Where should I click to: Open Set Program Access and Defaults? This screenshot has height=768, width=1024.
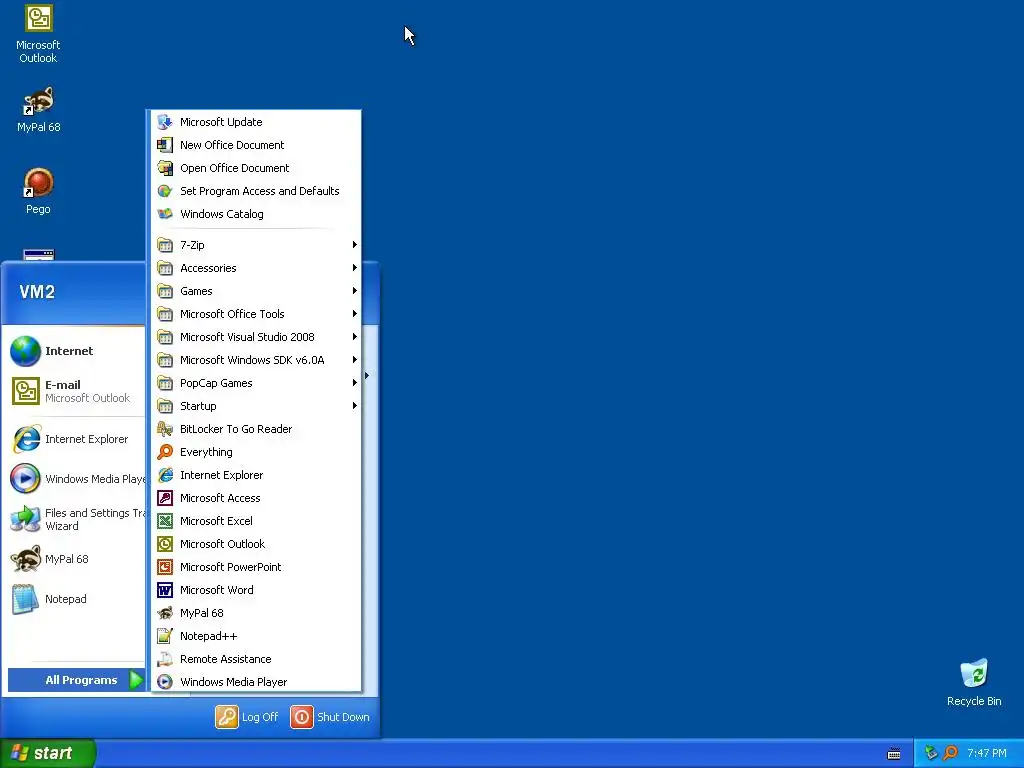255,191
